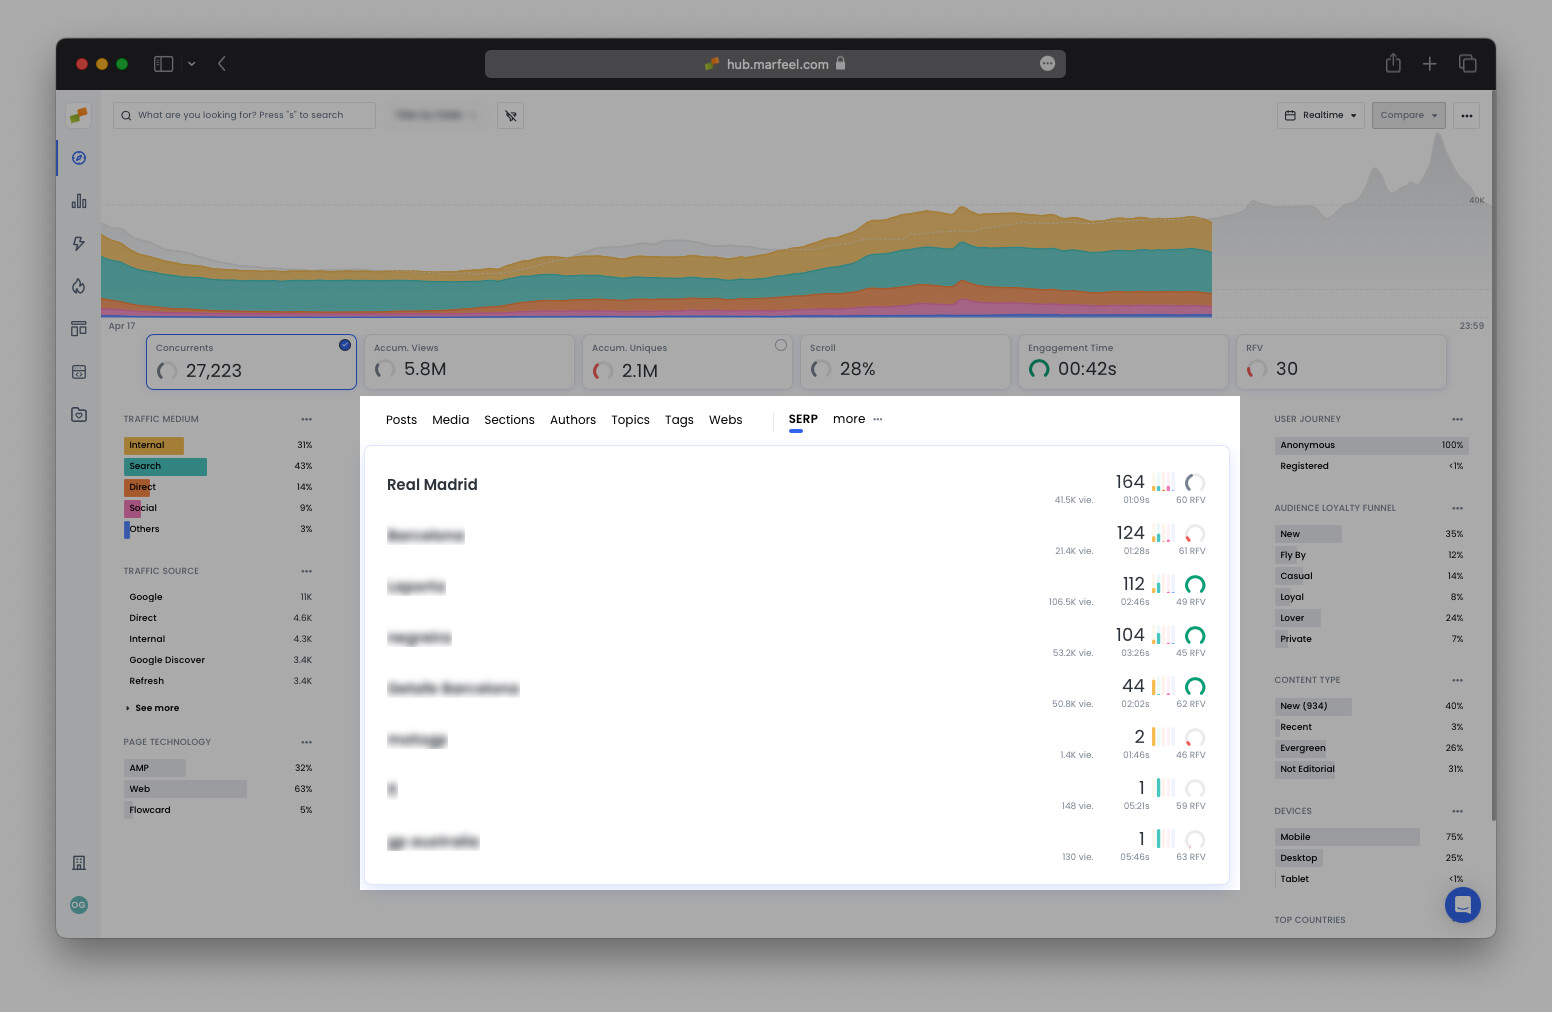Toggle the Search traffic medium filter
The width and height of the screenshot is (1552, 1012).
(x=165, y=466)
